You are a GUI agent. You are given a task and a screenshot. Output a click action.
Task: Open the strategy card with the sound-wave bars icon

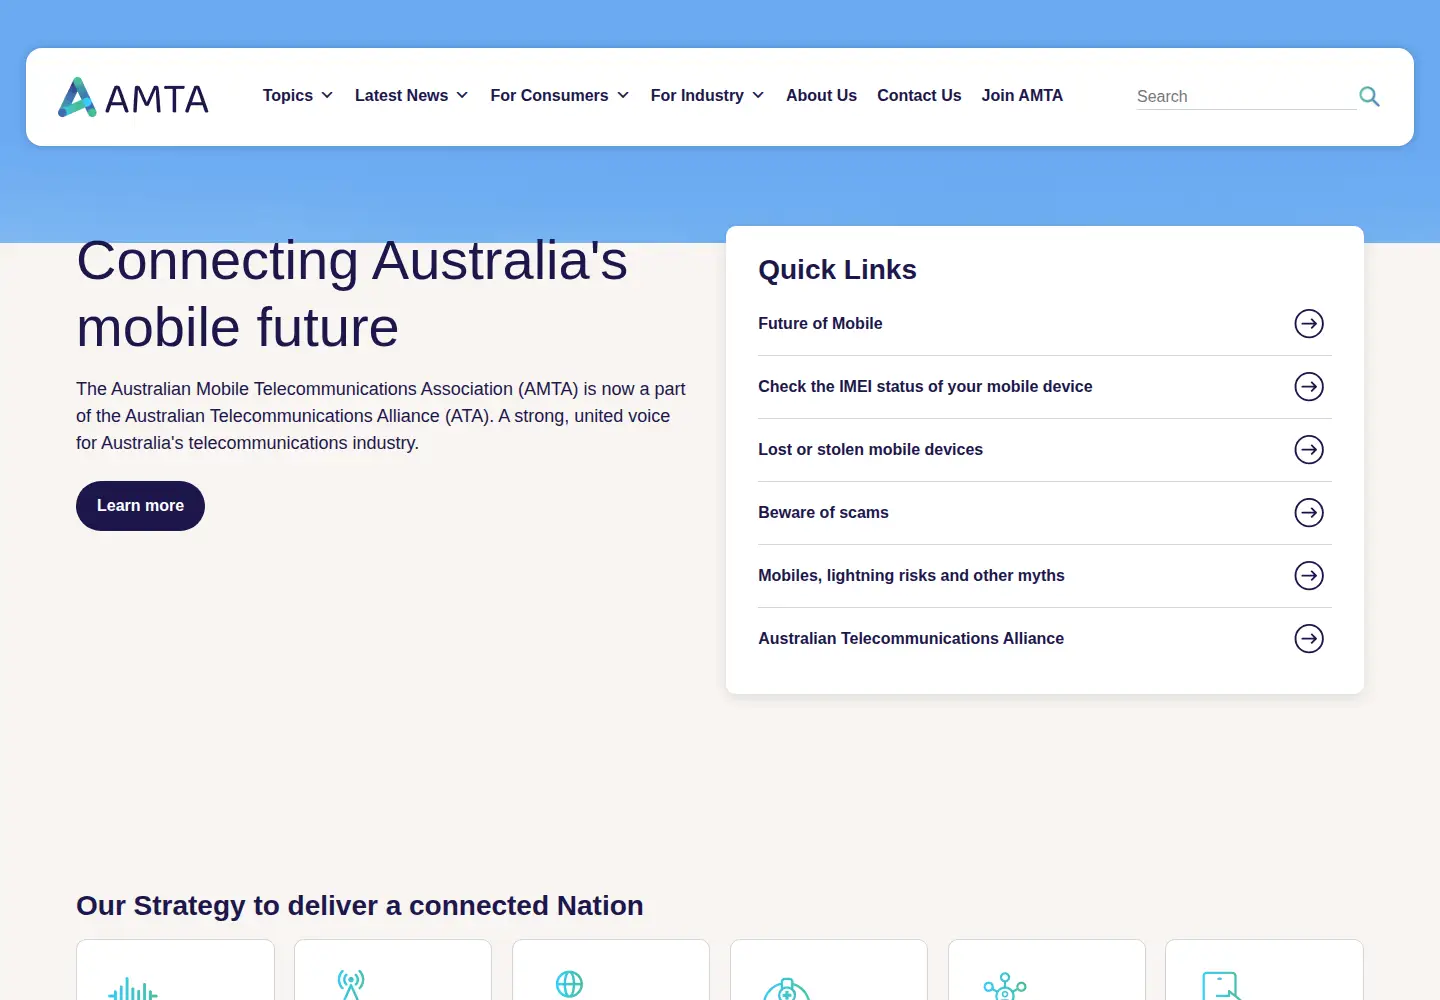[175, 970]
